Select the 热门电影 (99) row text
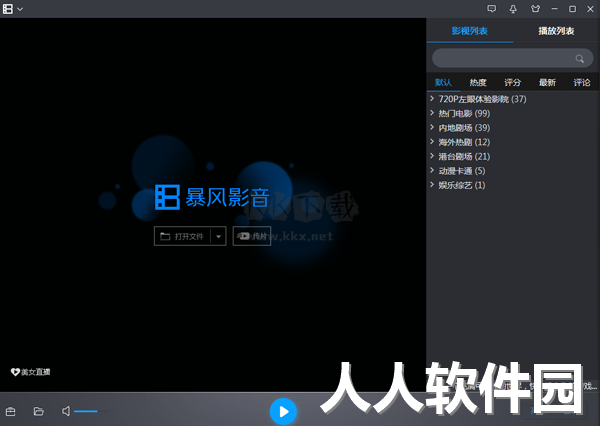600x426 pixels. 464,114
